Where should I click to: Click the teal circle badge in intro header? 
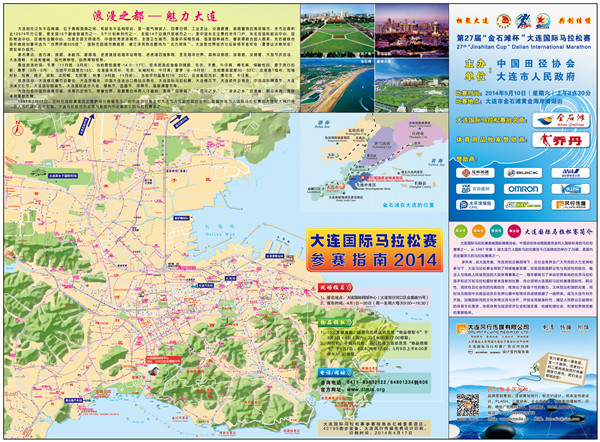[x=496, y=231]
